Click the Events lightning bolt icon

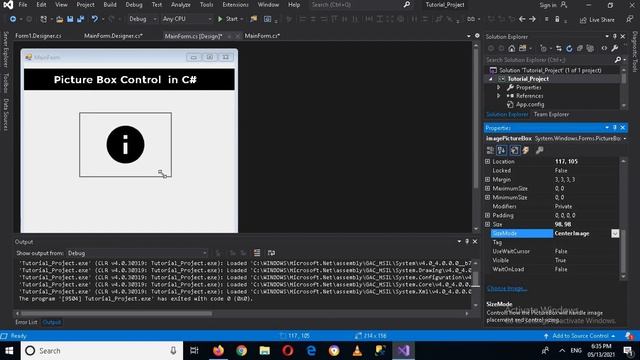click(526, 151)
